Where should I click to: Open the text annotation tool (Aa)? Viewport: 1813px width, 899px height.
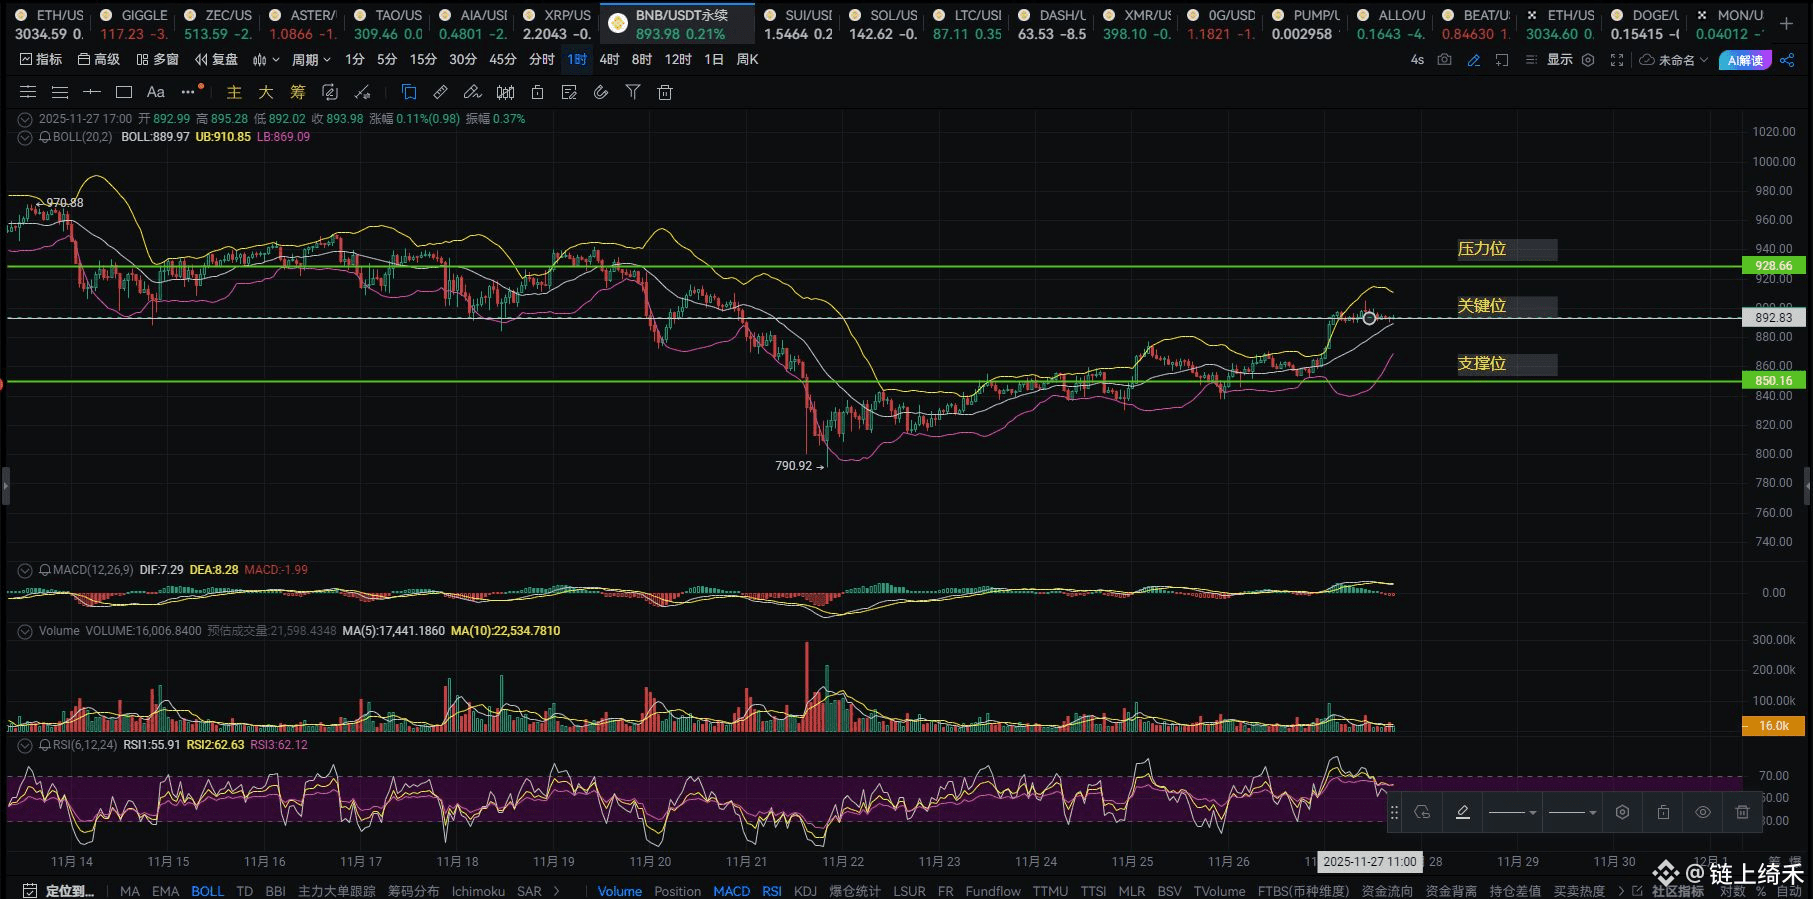(155, 93)
